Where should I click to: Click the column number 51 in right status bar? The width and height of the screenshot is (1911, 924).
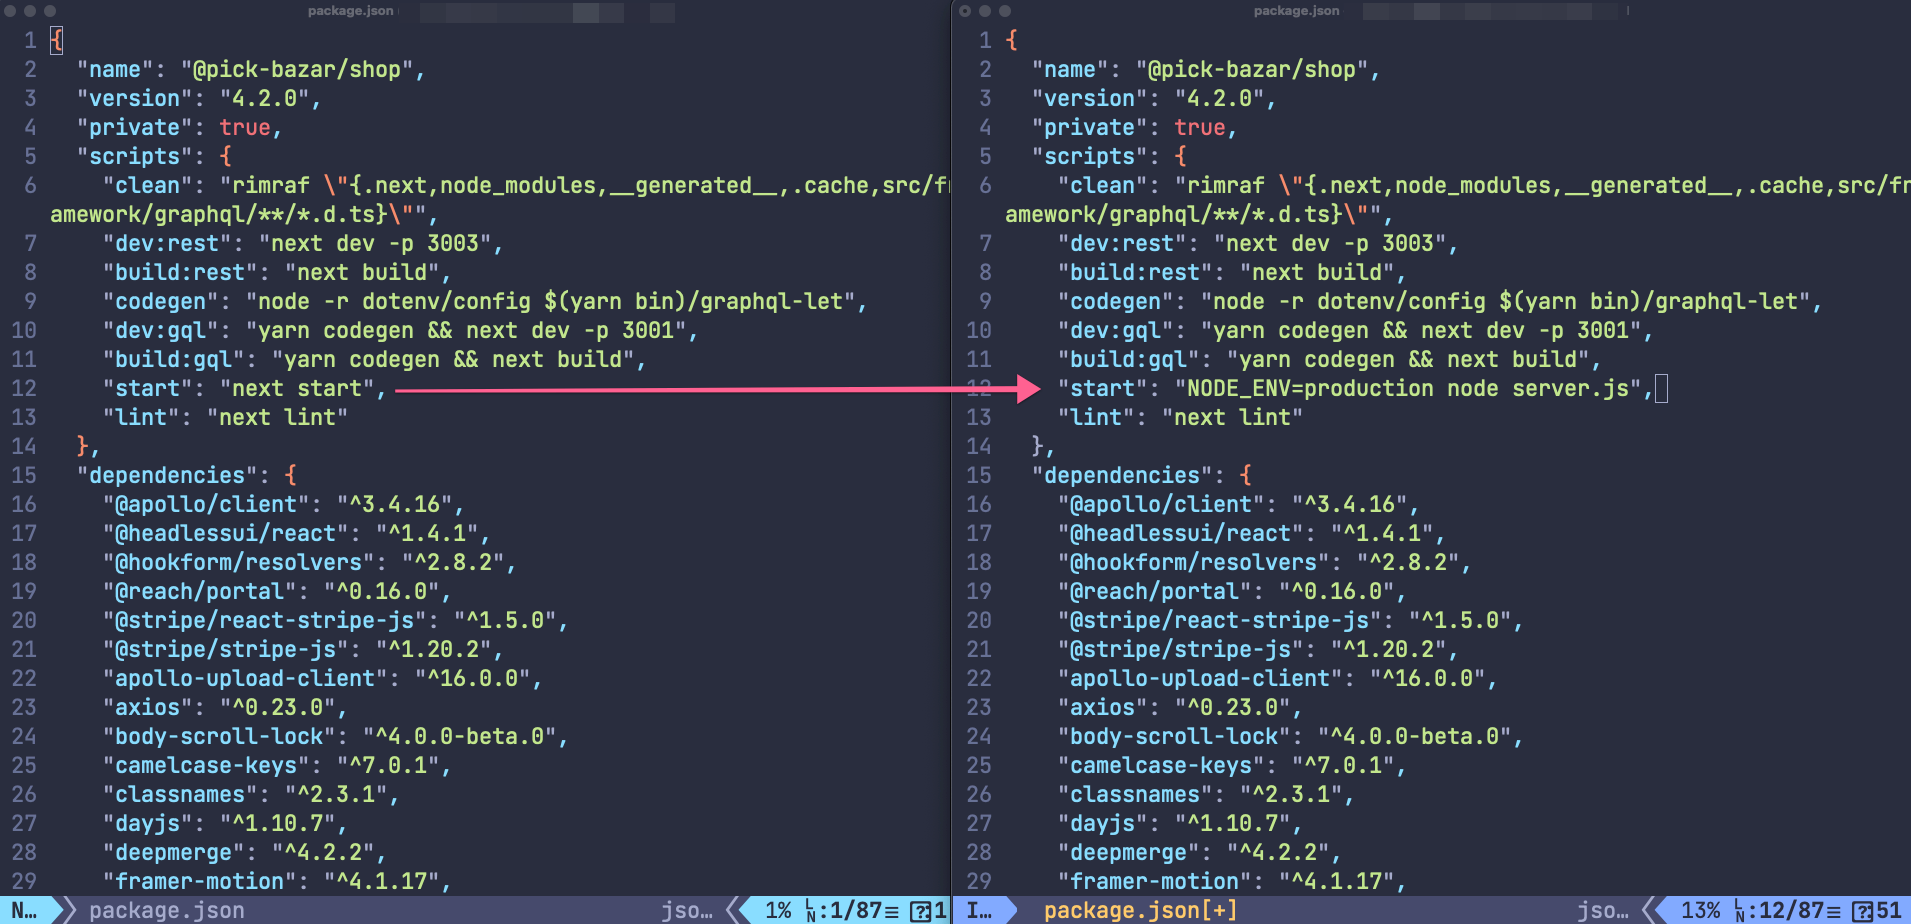tap(1888, 910)
